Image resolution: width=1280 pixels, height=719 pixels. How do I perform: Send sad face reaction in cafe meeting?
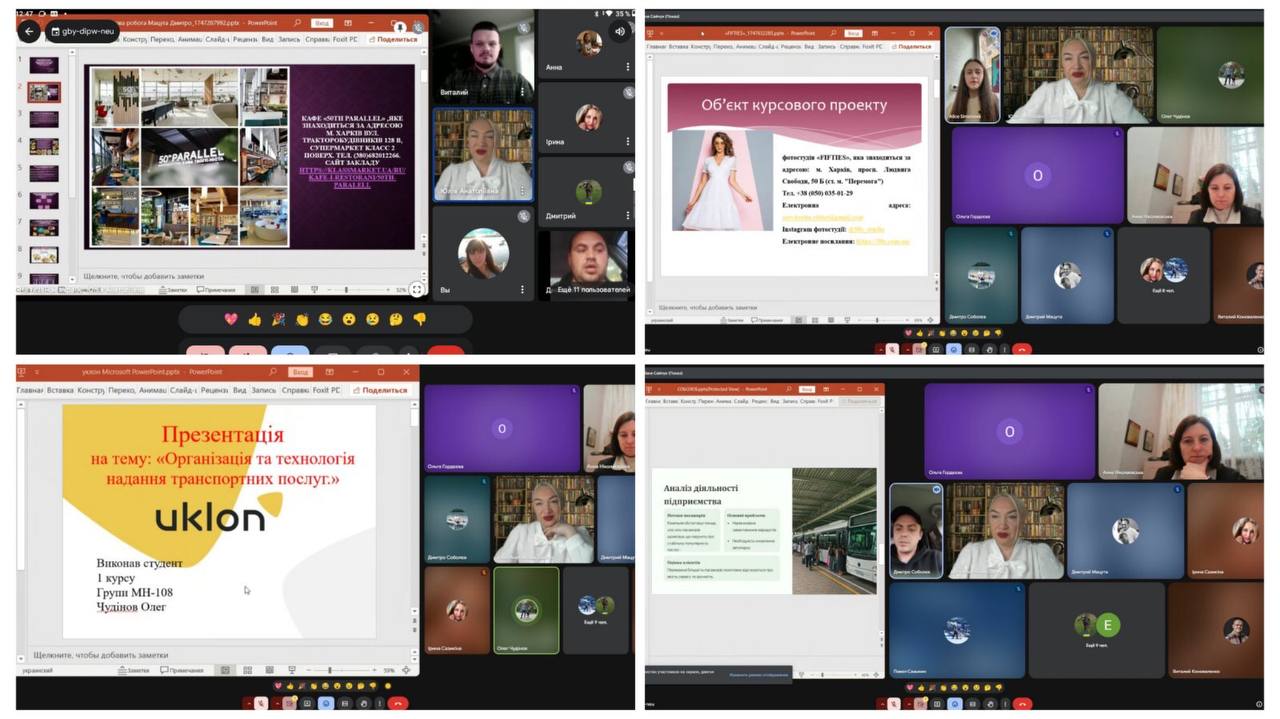(372, 319)
